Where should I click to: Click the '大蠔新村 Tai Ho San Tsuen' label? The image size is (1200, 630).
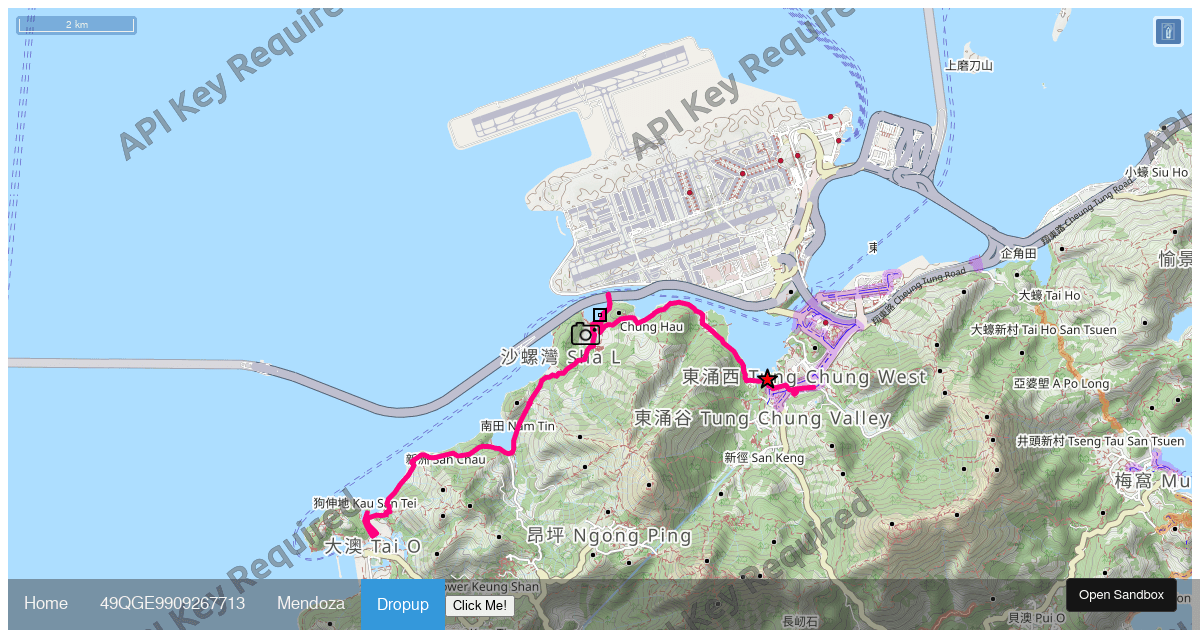coord(1043,330)
